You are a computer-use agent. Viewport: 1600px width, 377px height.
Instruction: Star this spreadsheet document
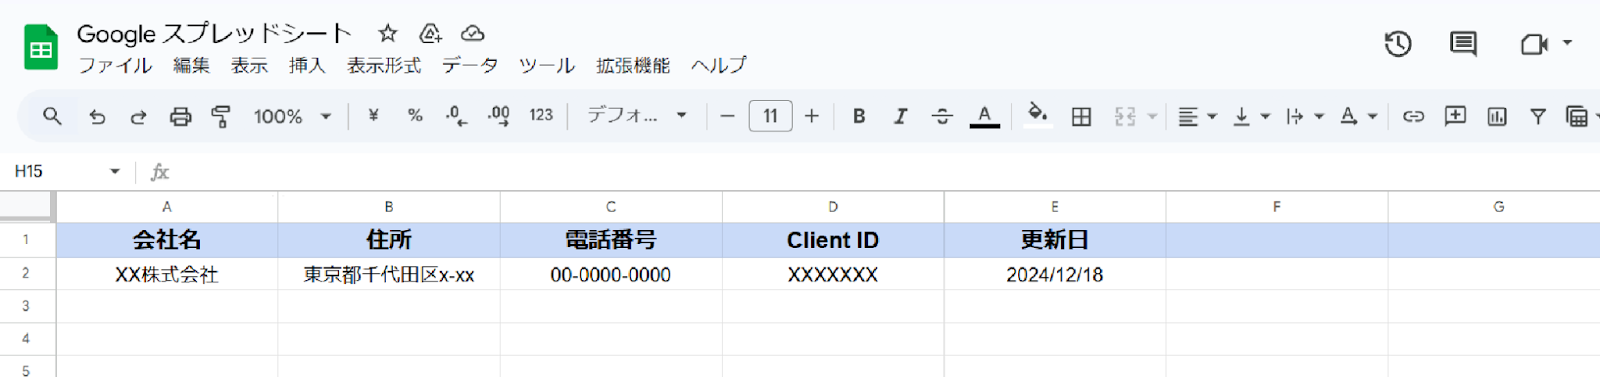[x=388, y=33]
